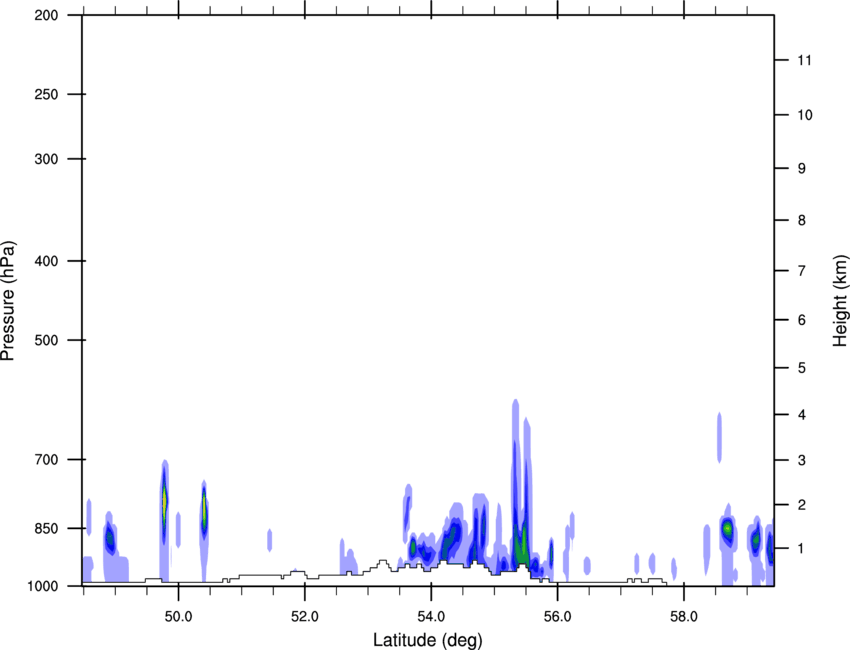This screenshot has height=650, width=850.
Task: Click the Height (km) axis title
Action: [x=840, y=301]
